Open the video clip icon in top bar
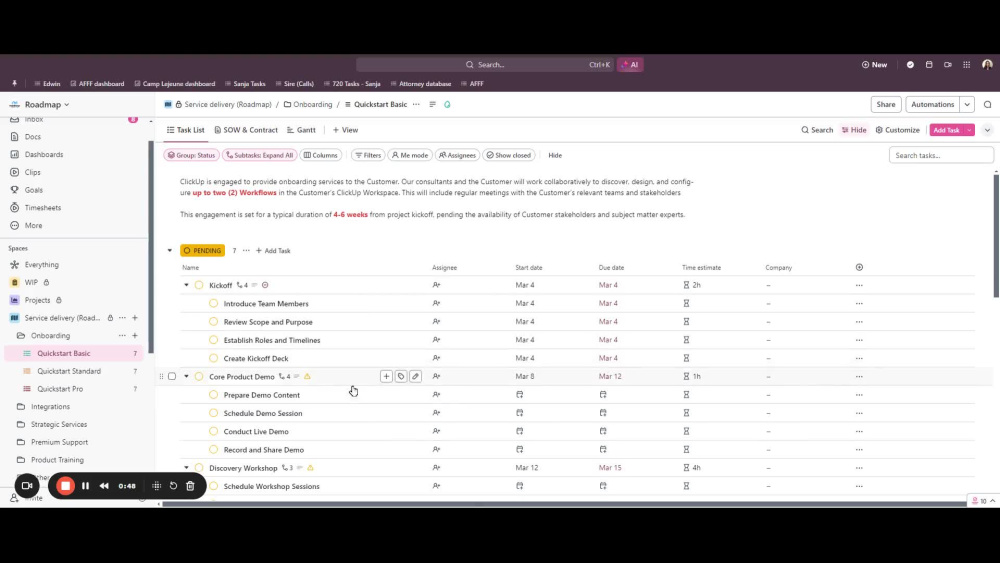This screenshot has height=563, width=1000. 948,64
